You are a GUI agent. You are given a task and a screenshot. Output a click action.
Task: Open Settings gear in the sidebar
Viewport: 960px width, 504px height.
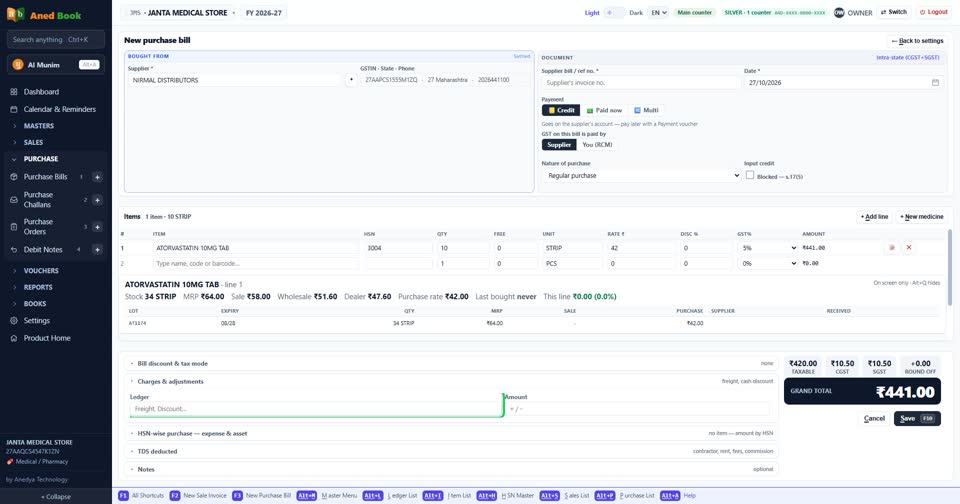tap(13, 321)
